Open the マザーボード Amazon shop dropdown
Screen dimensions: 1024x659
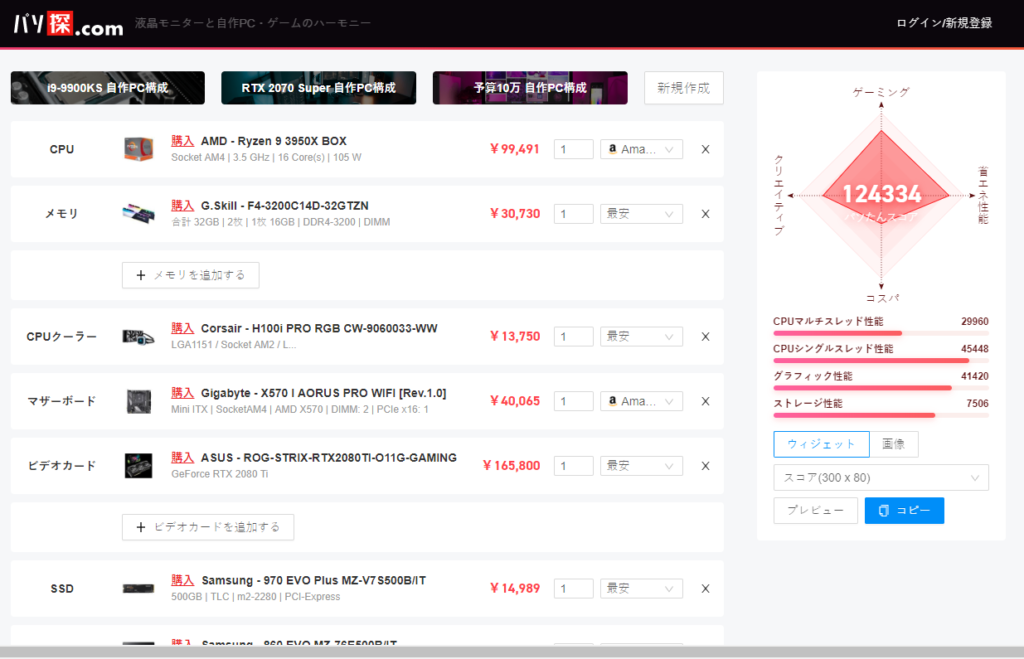coord(641,401)
